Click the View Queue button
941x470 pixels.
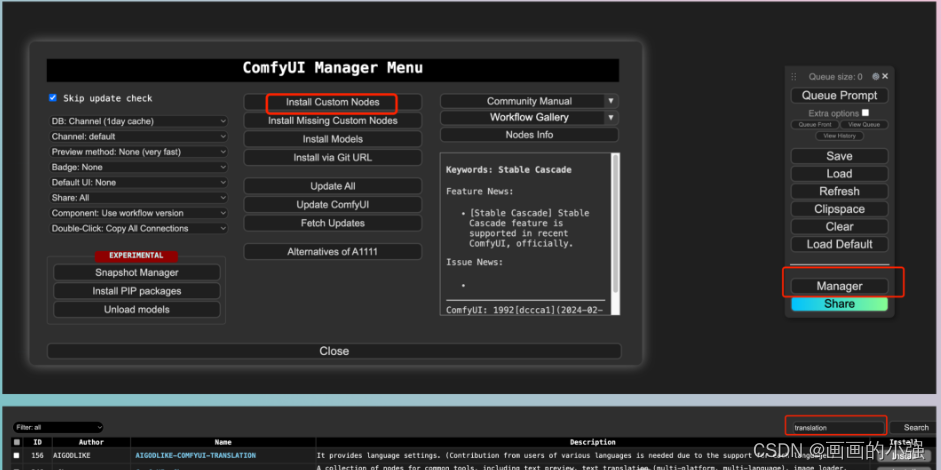coord(864,125)
